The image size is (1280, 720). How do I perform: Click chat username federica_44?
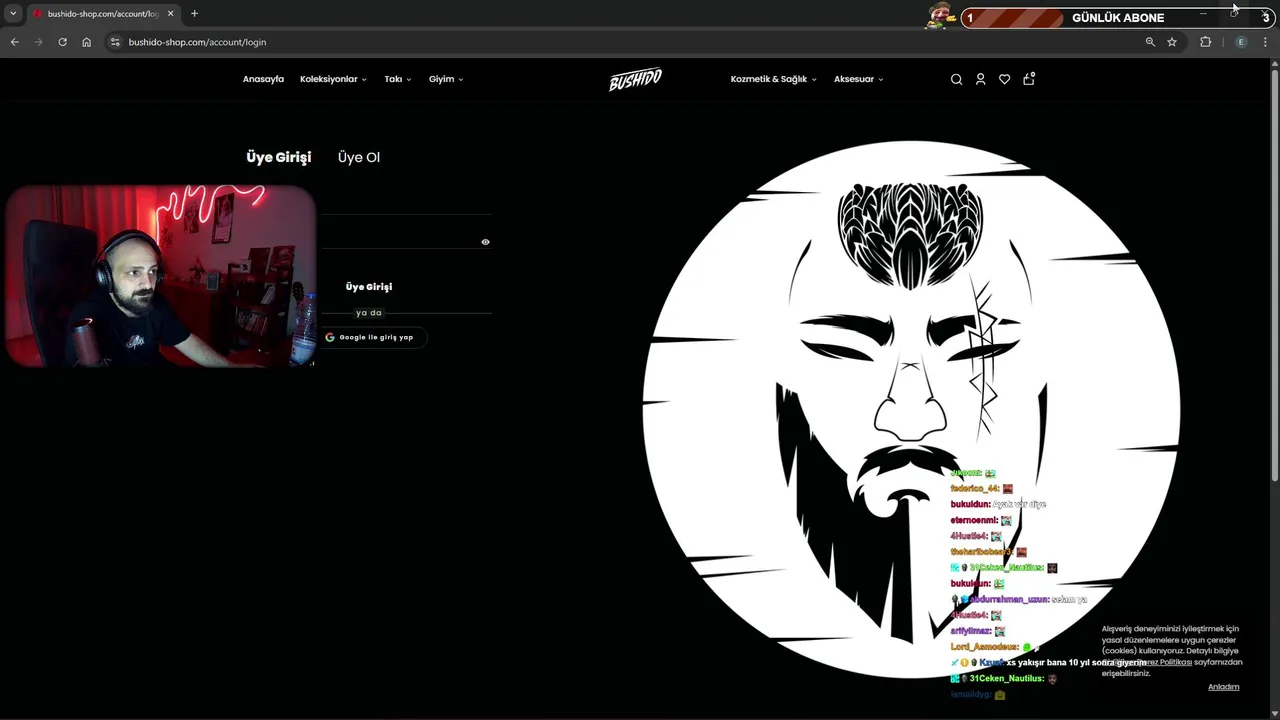tap(974, 488)
